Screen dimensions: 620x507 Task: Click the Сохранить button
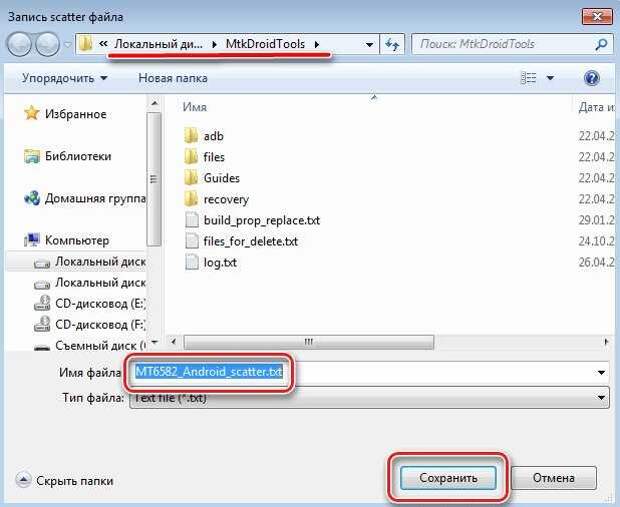[x=447, y=478]
